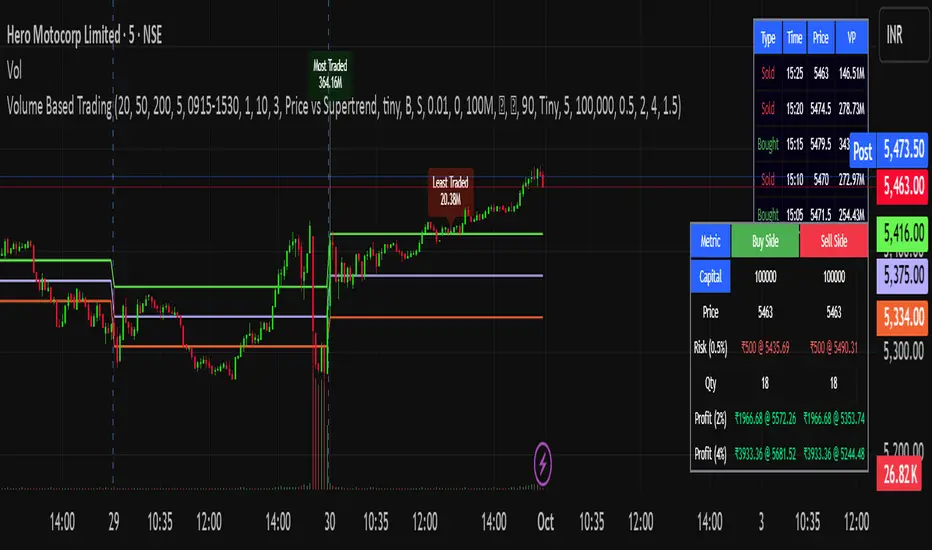Click the blue Capital row label
932x550 pixels.
710,276
